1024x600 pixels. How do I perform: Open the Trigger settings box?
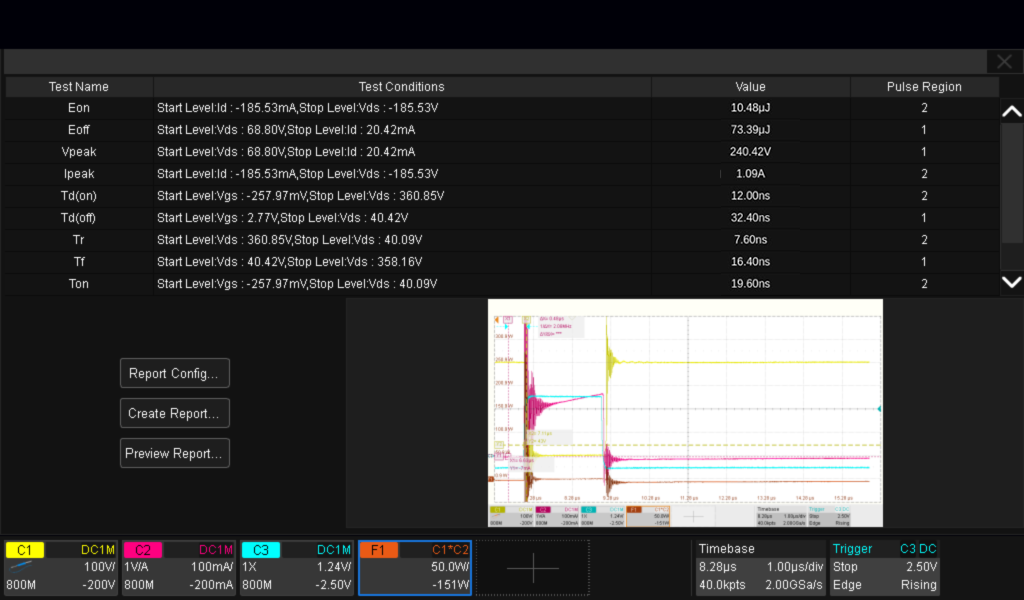884,567
